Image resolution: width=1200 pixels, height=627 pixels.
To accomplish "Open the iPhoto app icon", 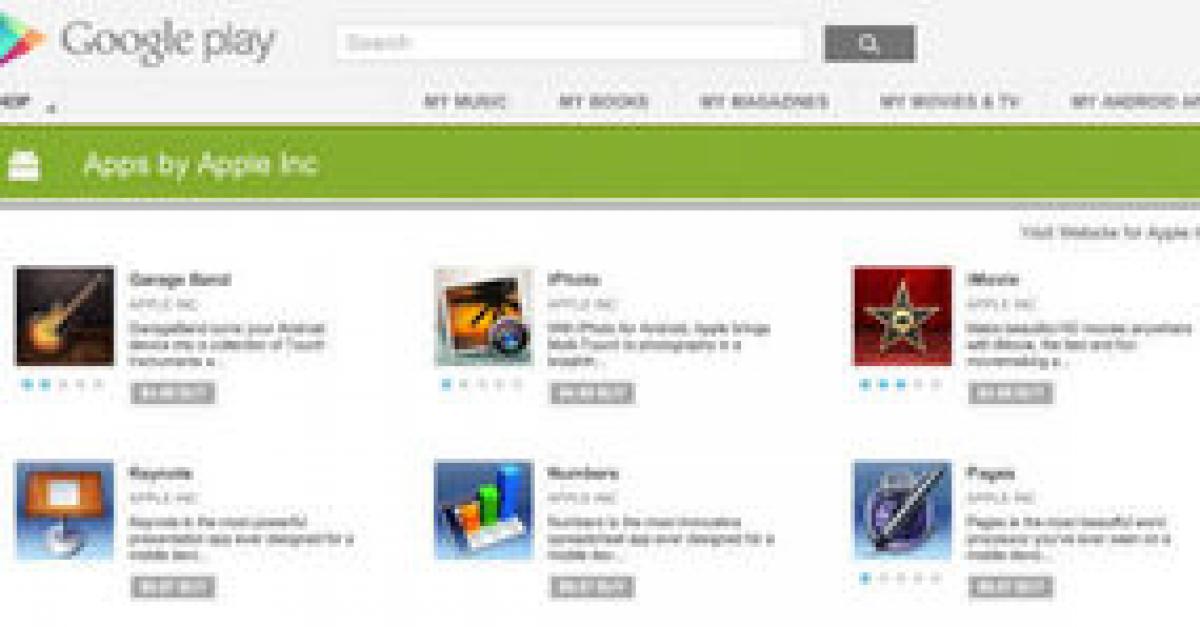I will [x=484, y=316].
